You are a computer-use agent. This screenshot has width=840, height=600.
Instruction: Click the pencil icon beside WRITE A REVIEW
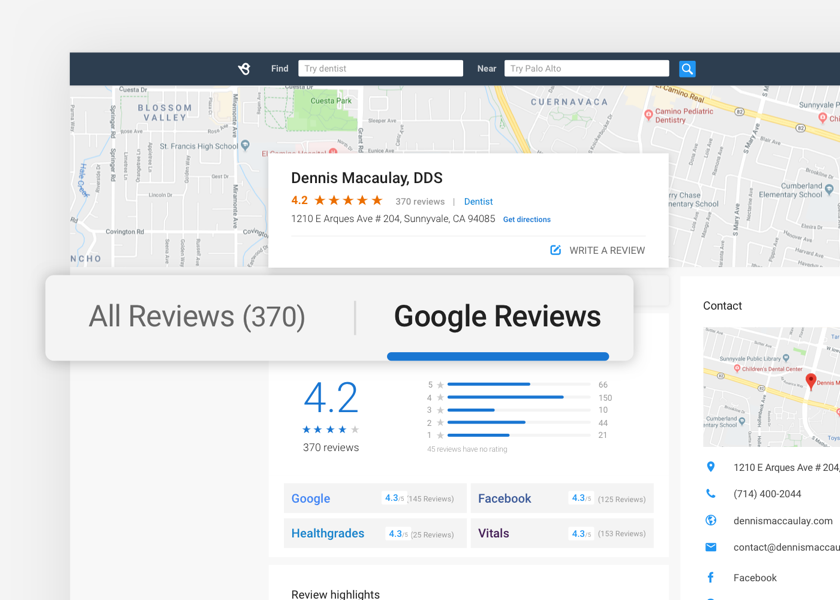(556, 251)
